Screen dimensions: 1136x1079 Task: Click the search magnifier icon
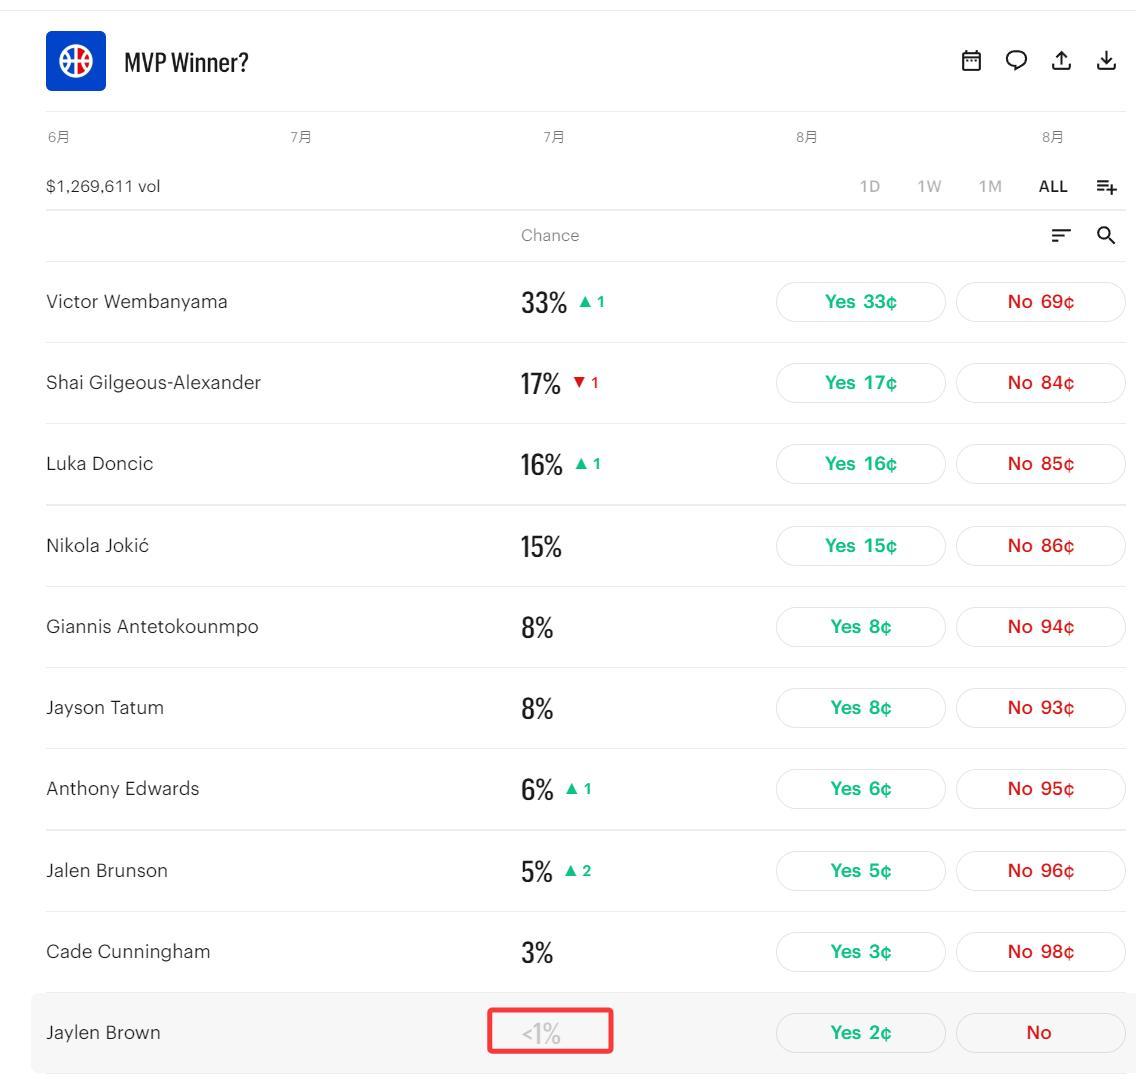[1106, 235]
